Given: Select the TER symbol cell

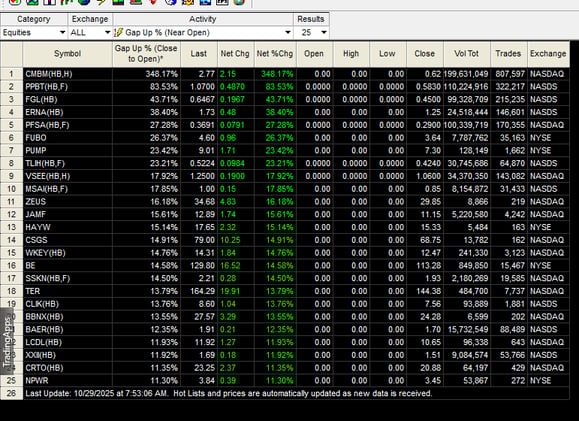Looking at the screenshot, I should pos(68,291).
